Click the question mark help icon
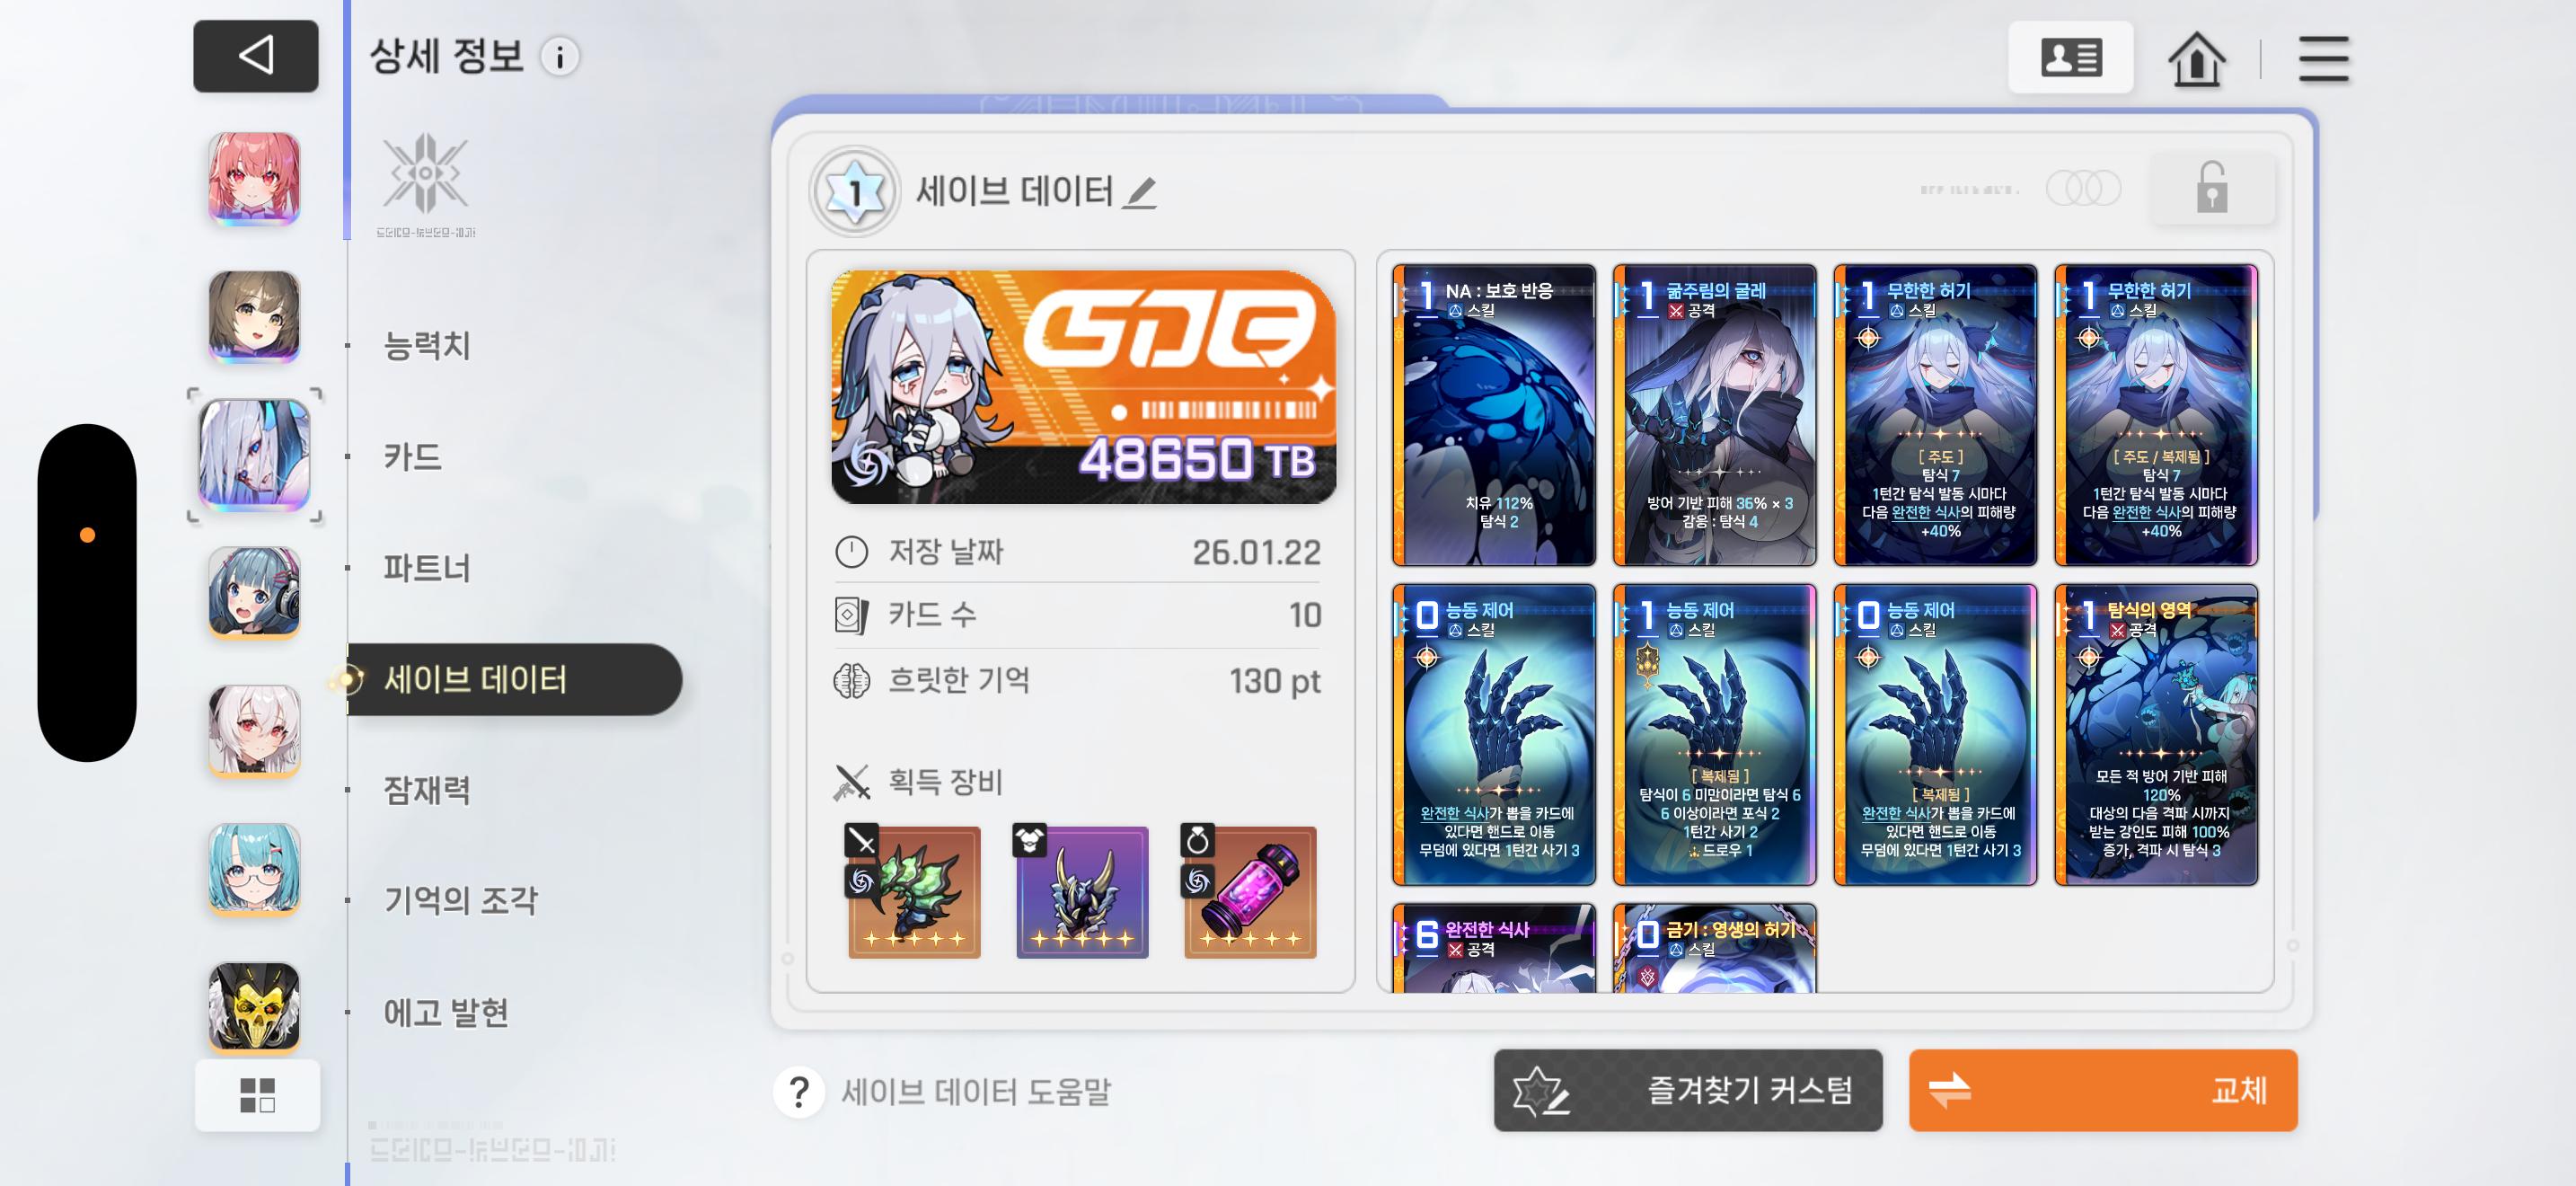The width and height of the screenshot is (2576, 1186). (799, 1092)
